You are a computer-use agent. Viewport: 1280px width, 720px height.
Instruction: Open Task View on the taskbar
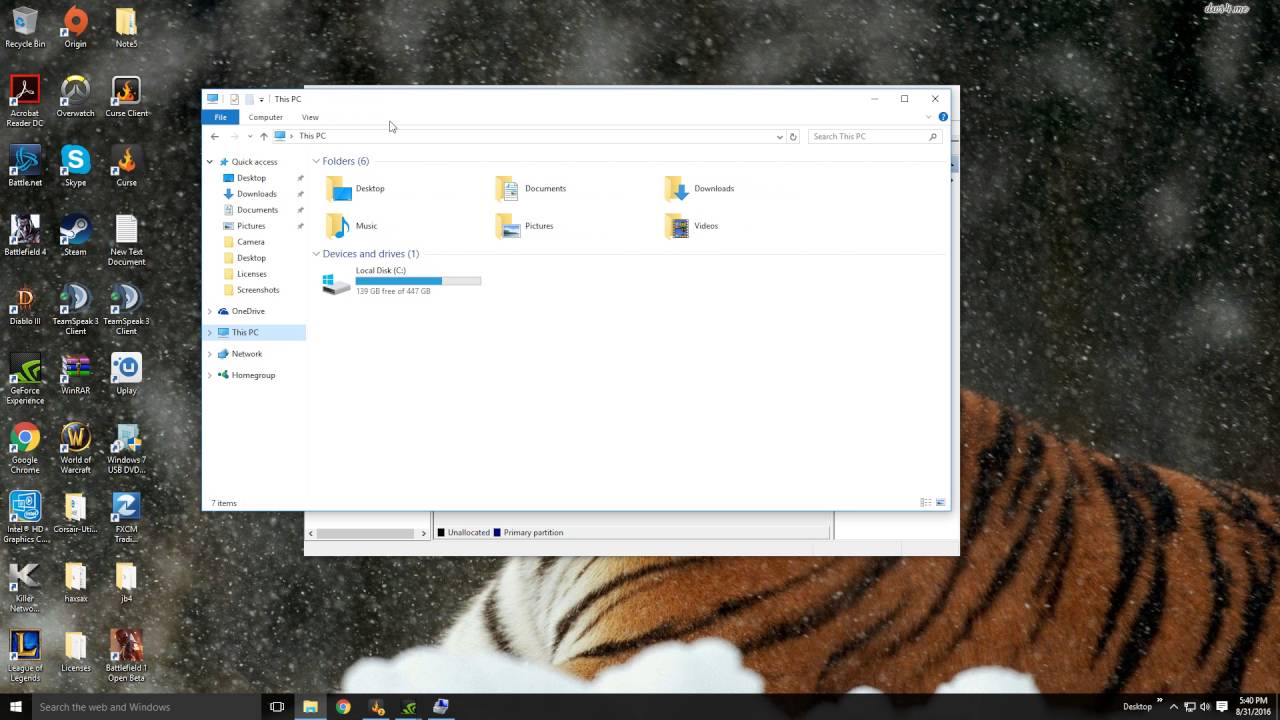[x=277, y=706]
